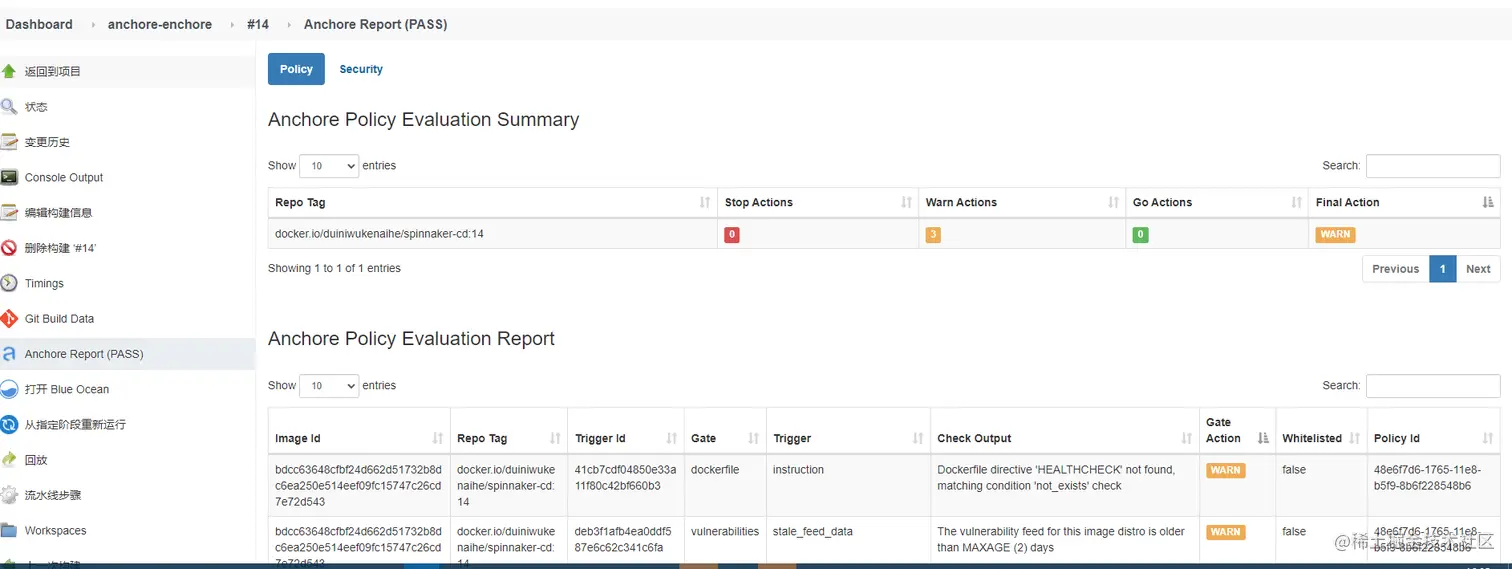Click the Git icon next to Git Build Data

click(9, 318)
